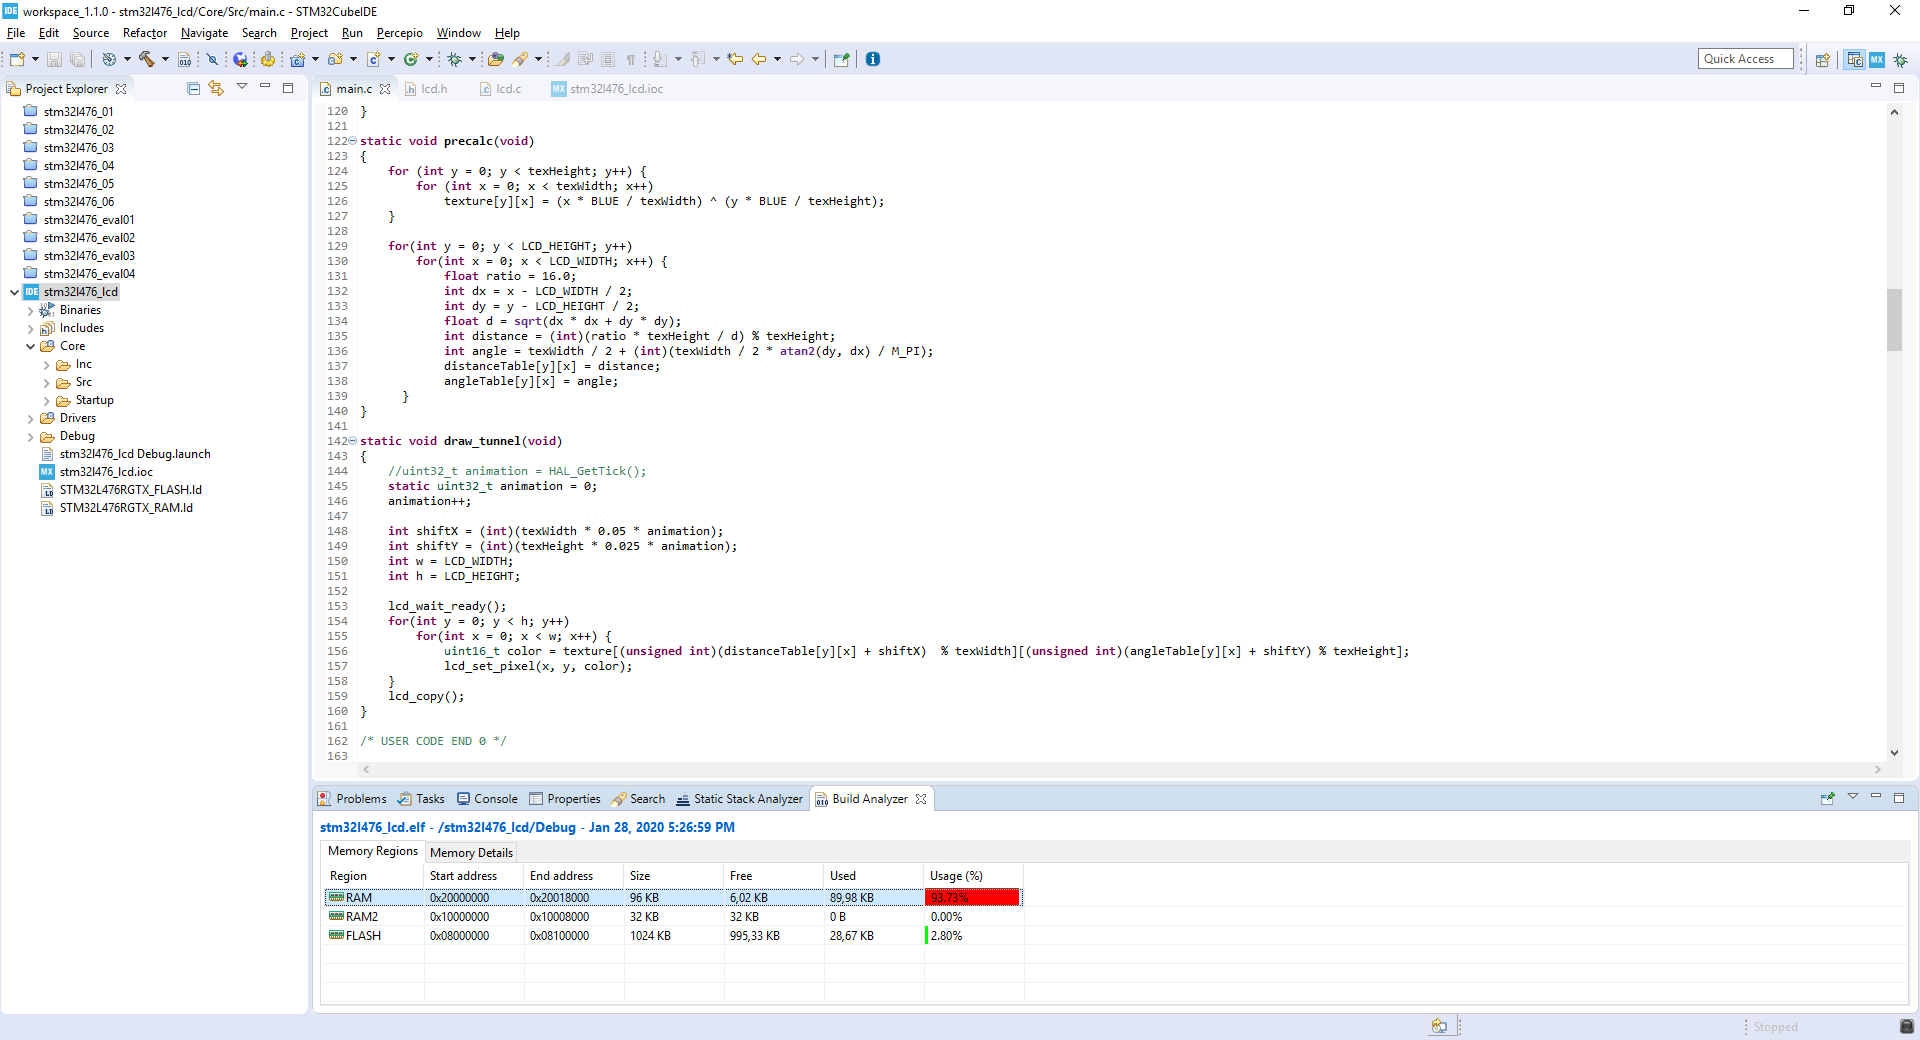Click the green FLASH usage bar
Viewport: 1920px width, 1040px height.
(x=927, y=935)
